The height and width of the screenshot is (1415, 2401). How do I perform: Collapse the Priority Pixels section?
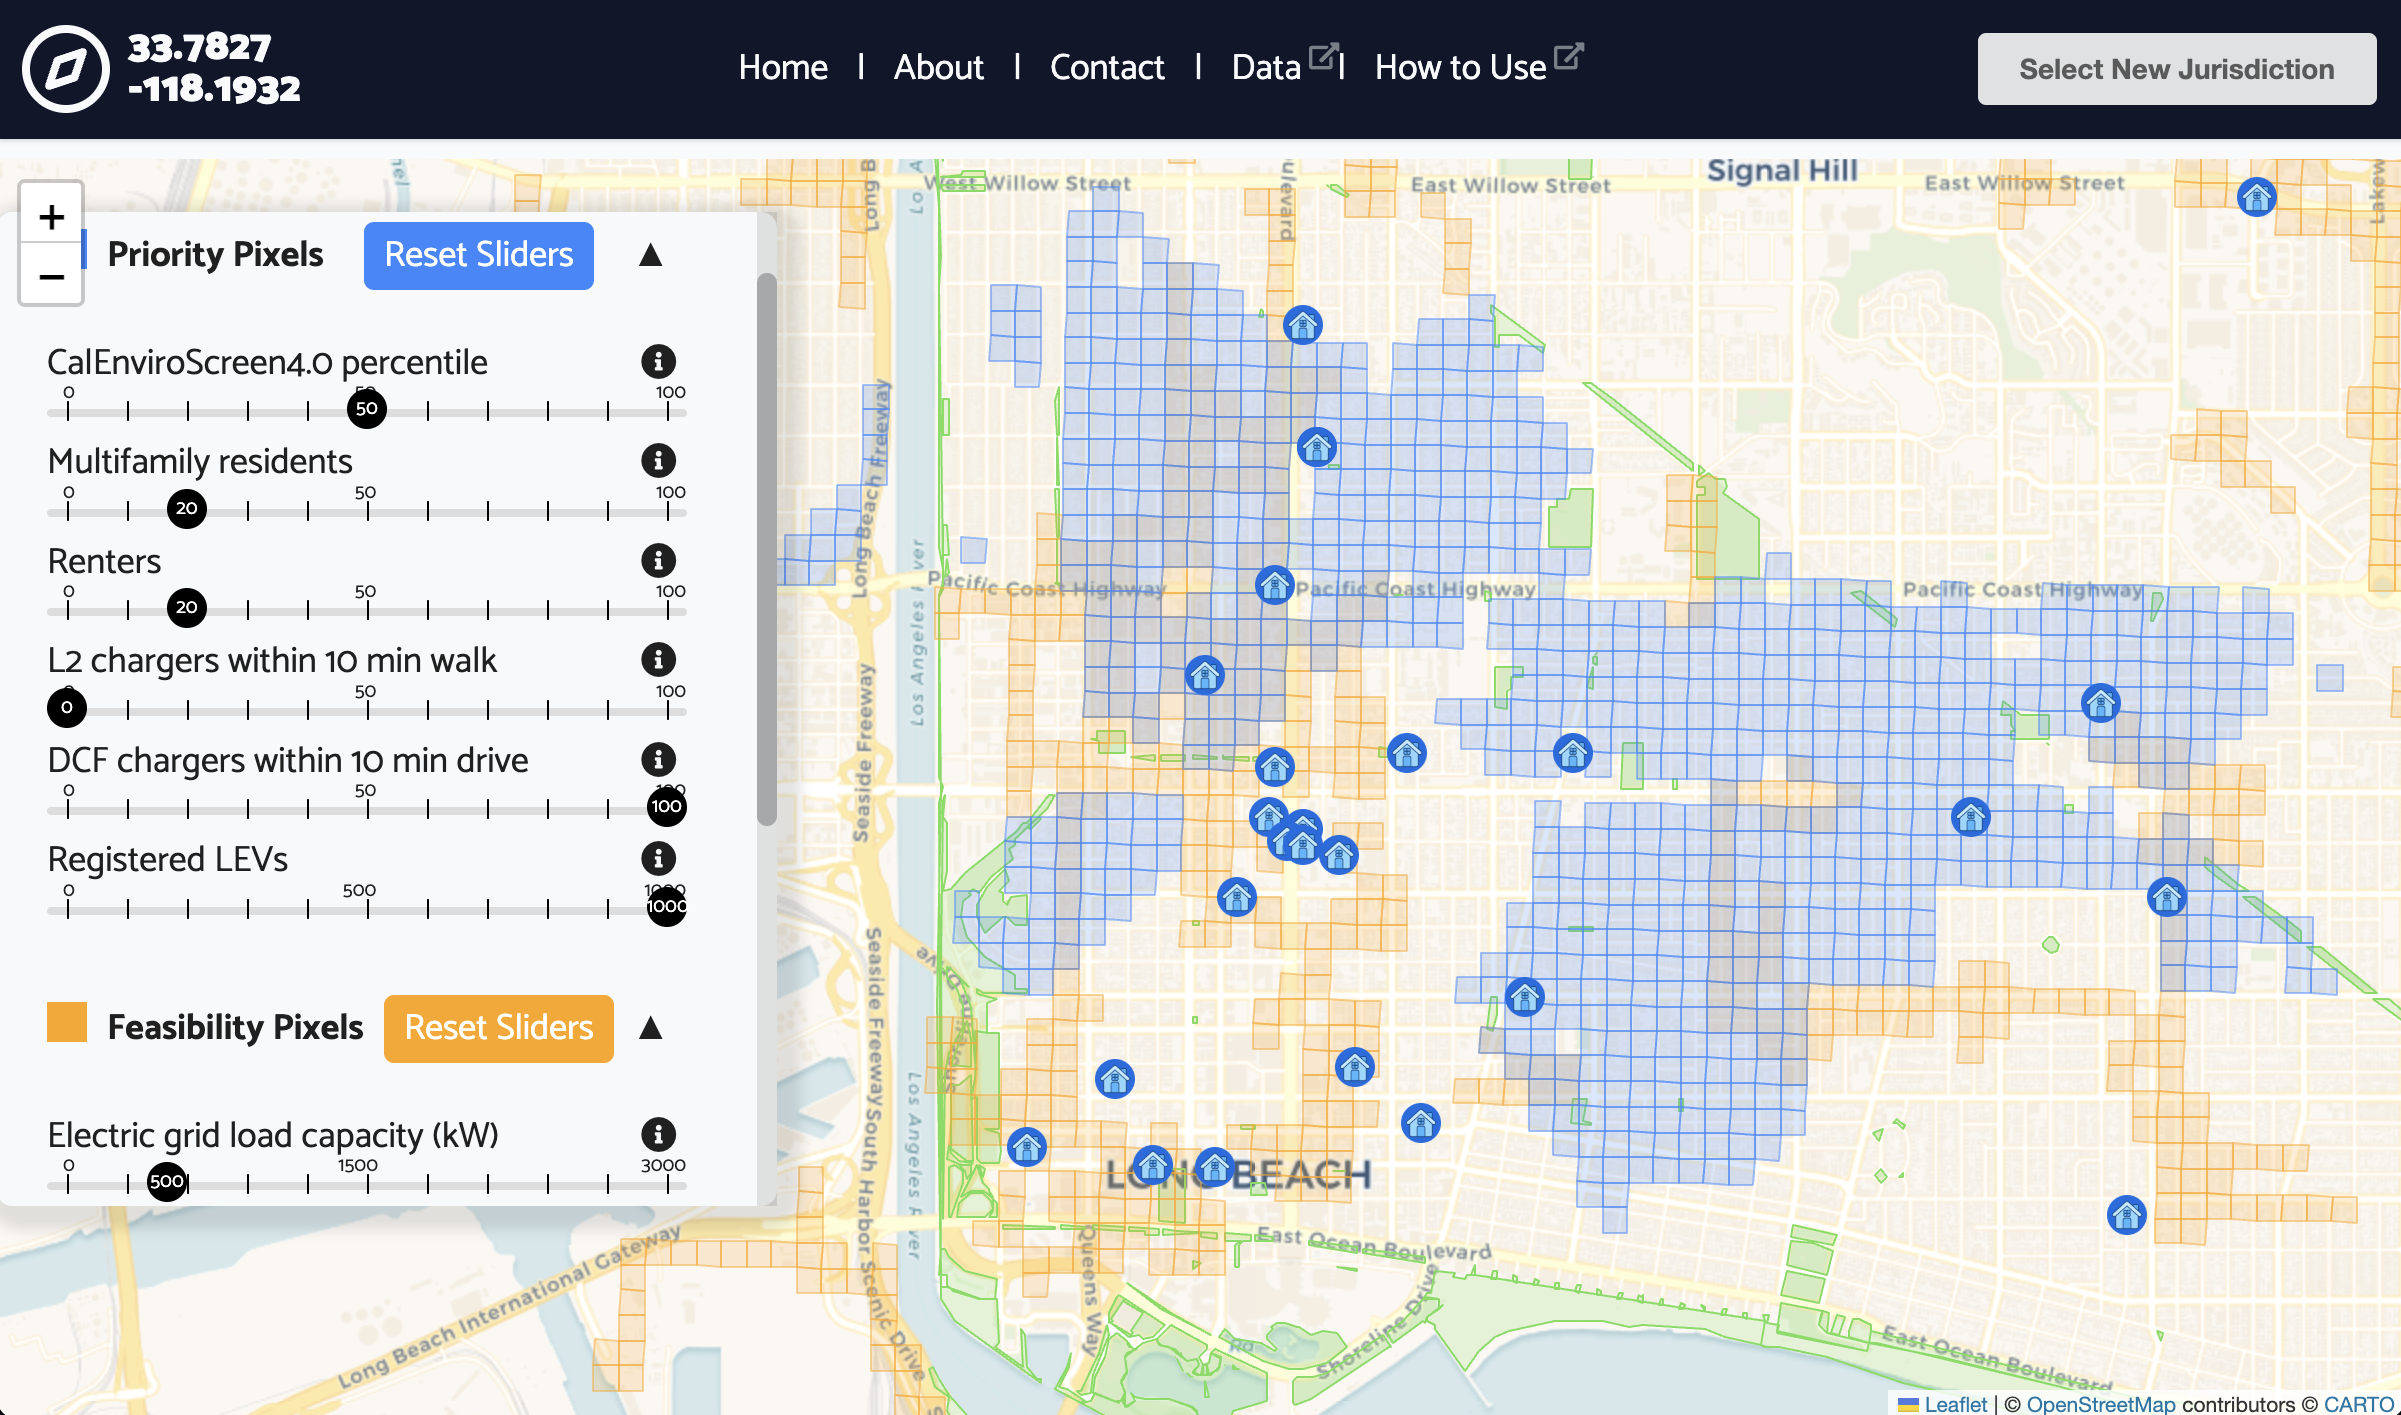650,255
